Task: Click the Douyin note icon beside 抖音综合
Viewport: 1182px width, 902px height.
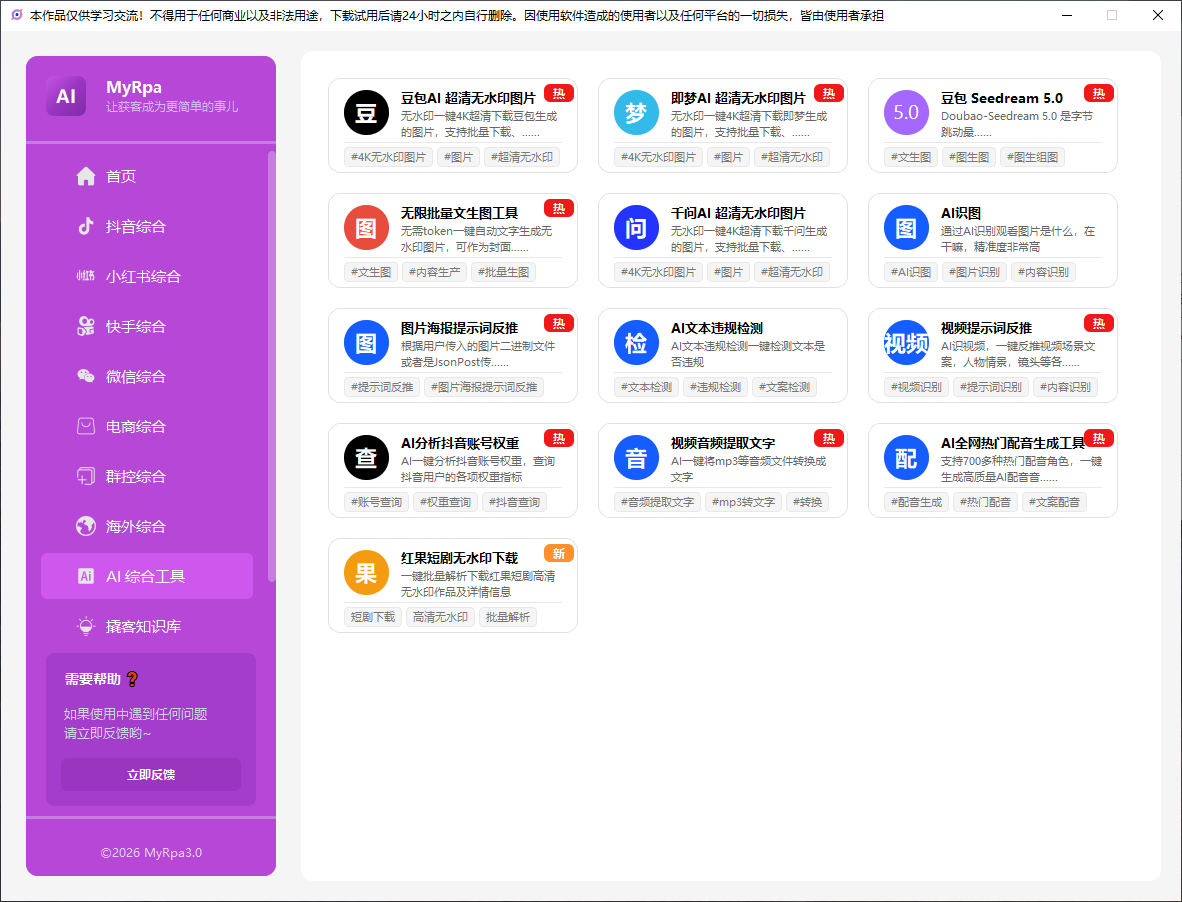Action: (x=86, y=226)
